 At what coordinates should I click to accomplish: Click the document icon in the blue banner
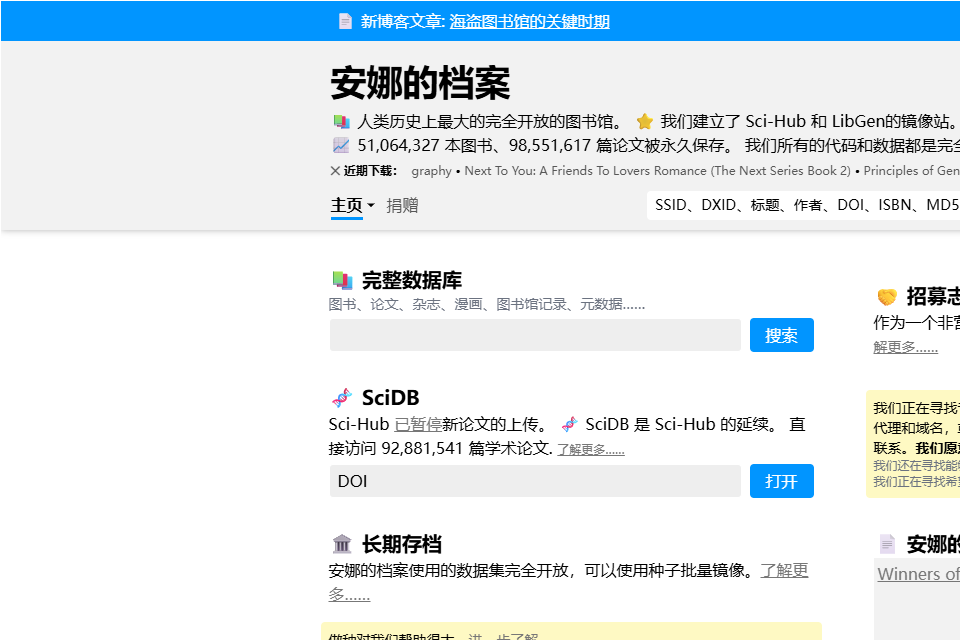coord(345,21)
